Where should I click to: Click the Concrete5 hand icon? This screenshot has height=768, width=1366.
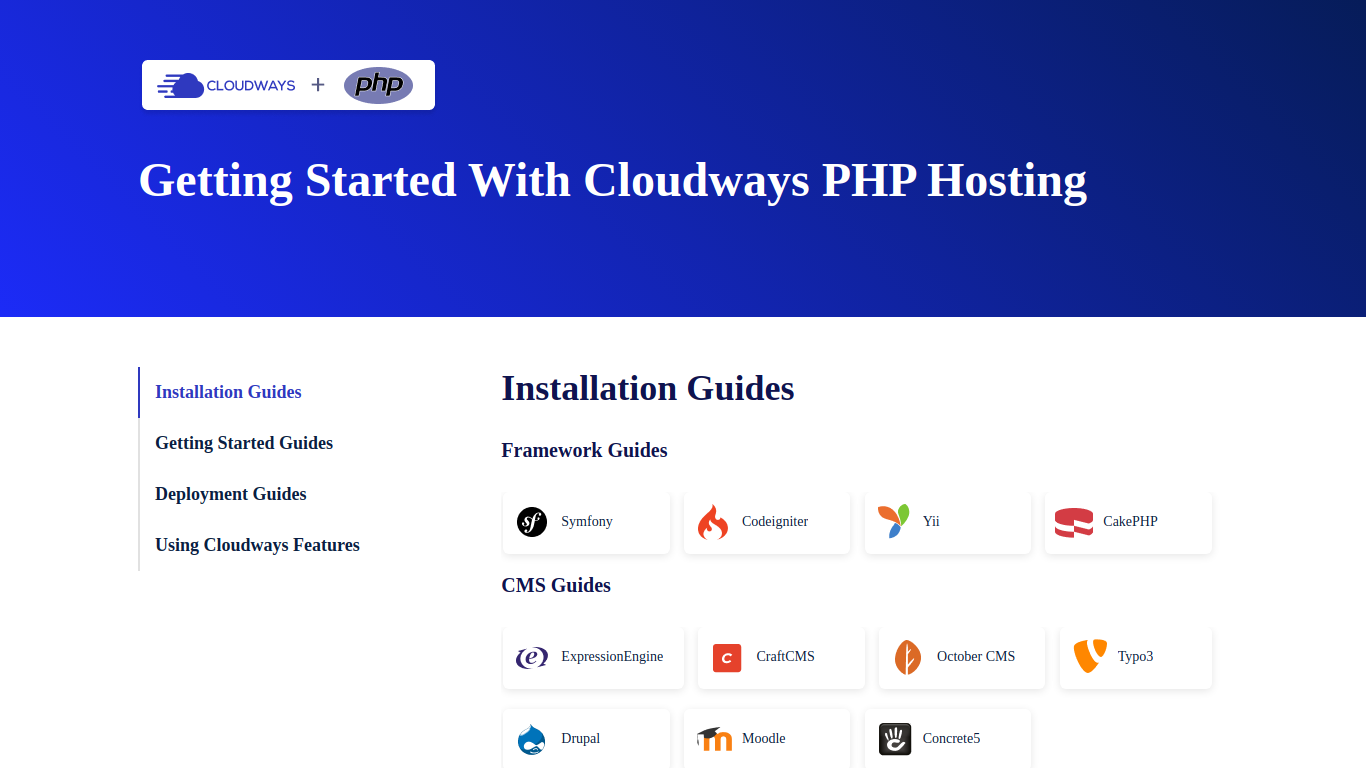(x=894, y=739)
